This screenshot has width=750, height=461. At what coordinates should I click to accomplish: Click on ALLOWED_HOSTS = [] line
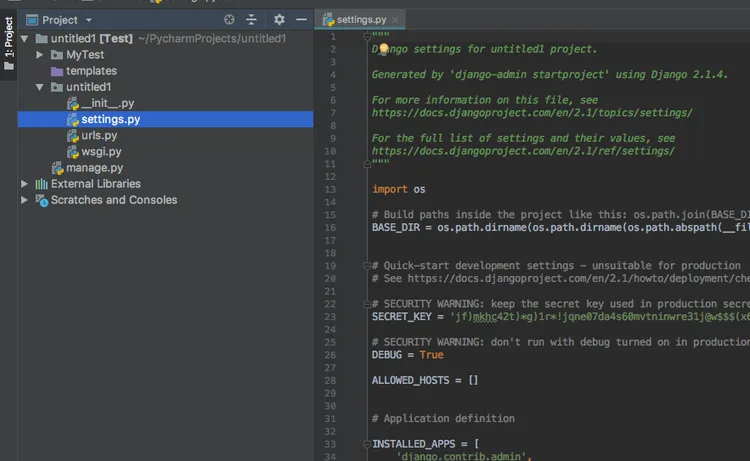click(x=425, y=380)
